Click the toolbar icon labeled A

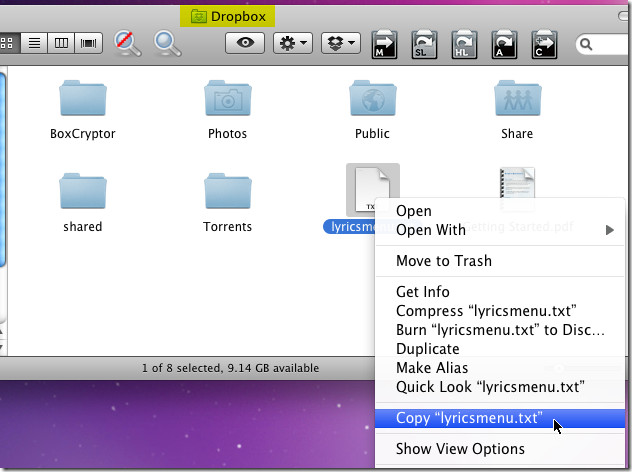[505, 44]
